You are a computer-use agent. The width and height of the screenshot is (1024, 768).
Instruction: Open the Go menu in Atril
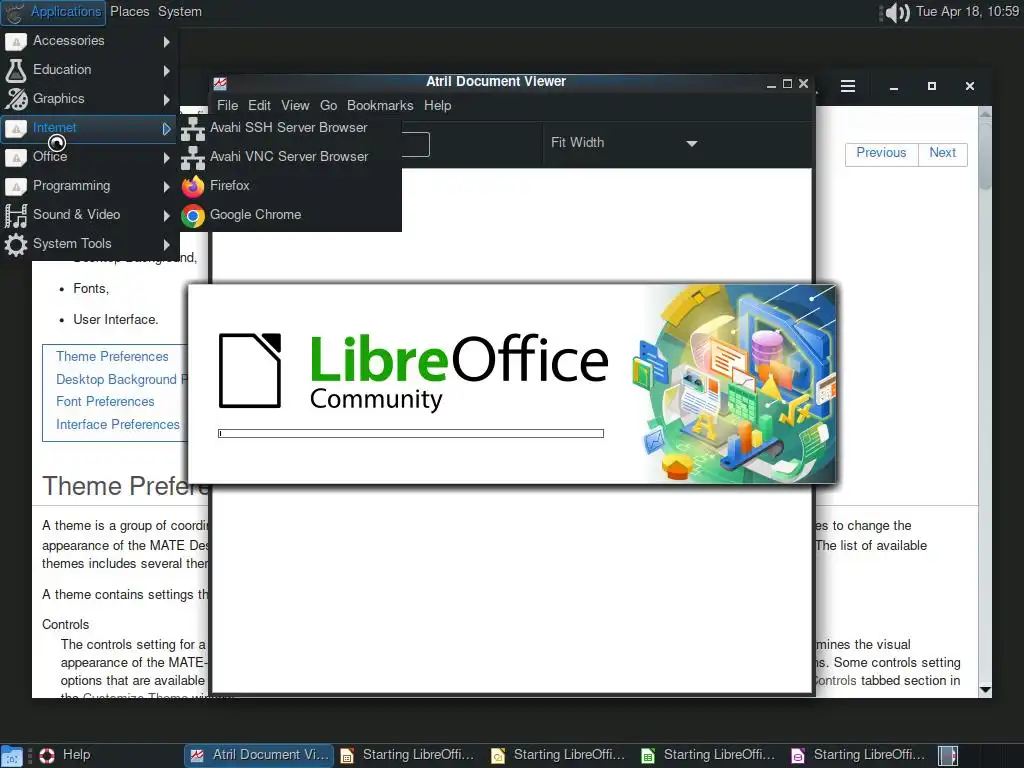tap(328, 105)
